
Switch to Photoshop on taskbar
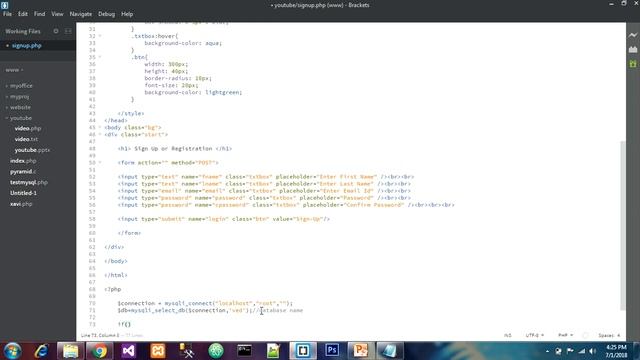pyautogui.click(x=332, y=351)
